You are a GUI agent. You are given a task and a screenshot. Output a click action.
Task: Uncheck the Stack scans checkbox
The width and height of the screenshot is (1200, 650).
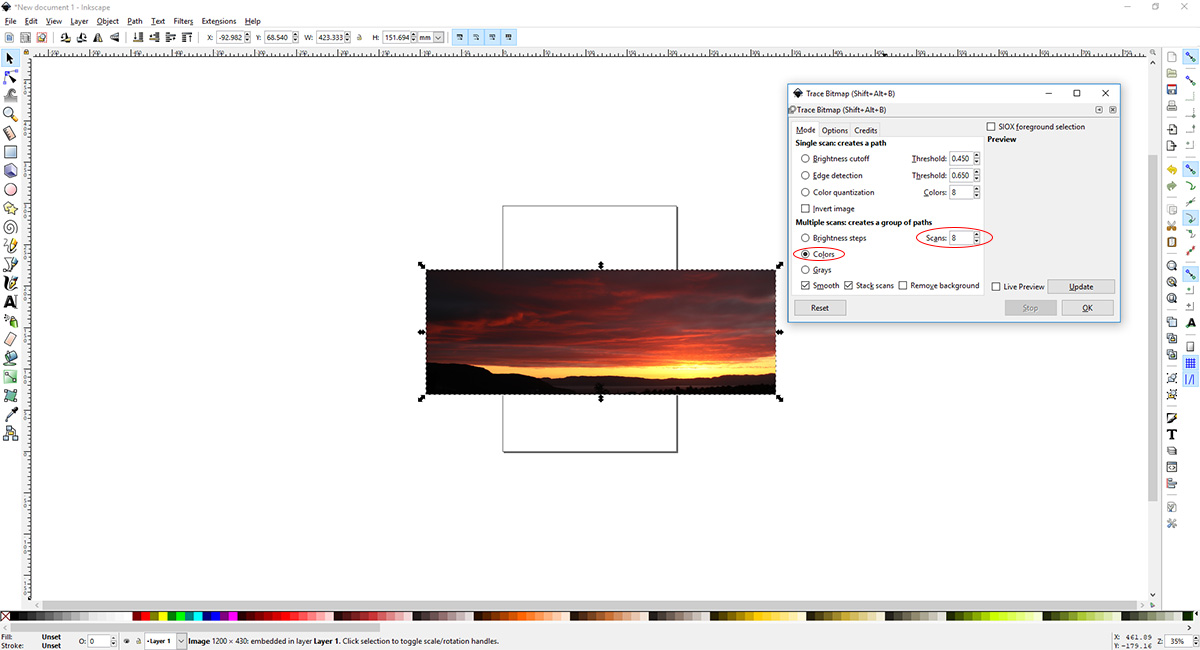click(x=848, y=286)
